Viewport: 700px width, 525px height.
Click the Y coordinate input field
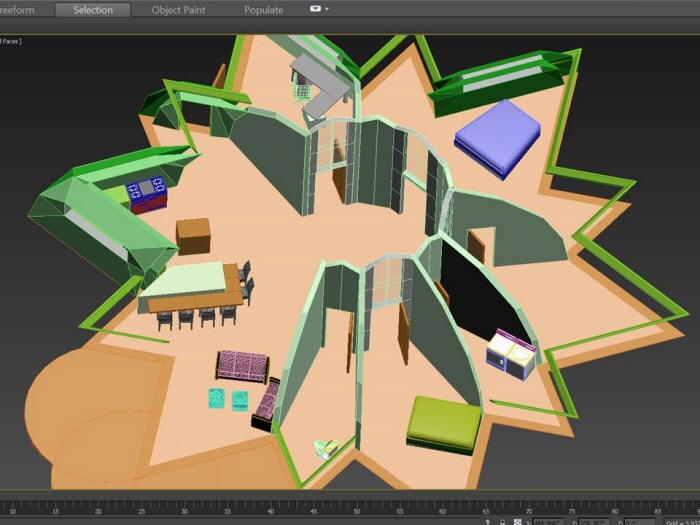coord(592,520)
